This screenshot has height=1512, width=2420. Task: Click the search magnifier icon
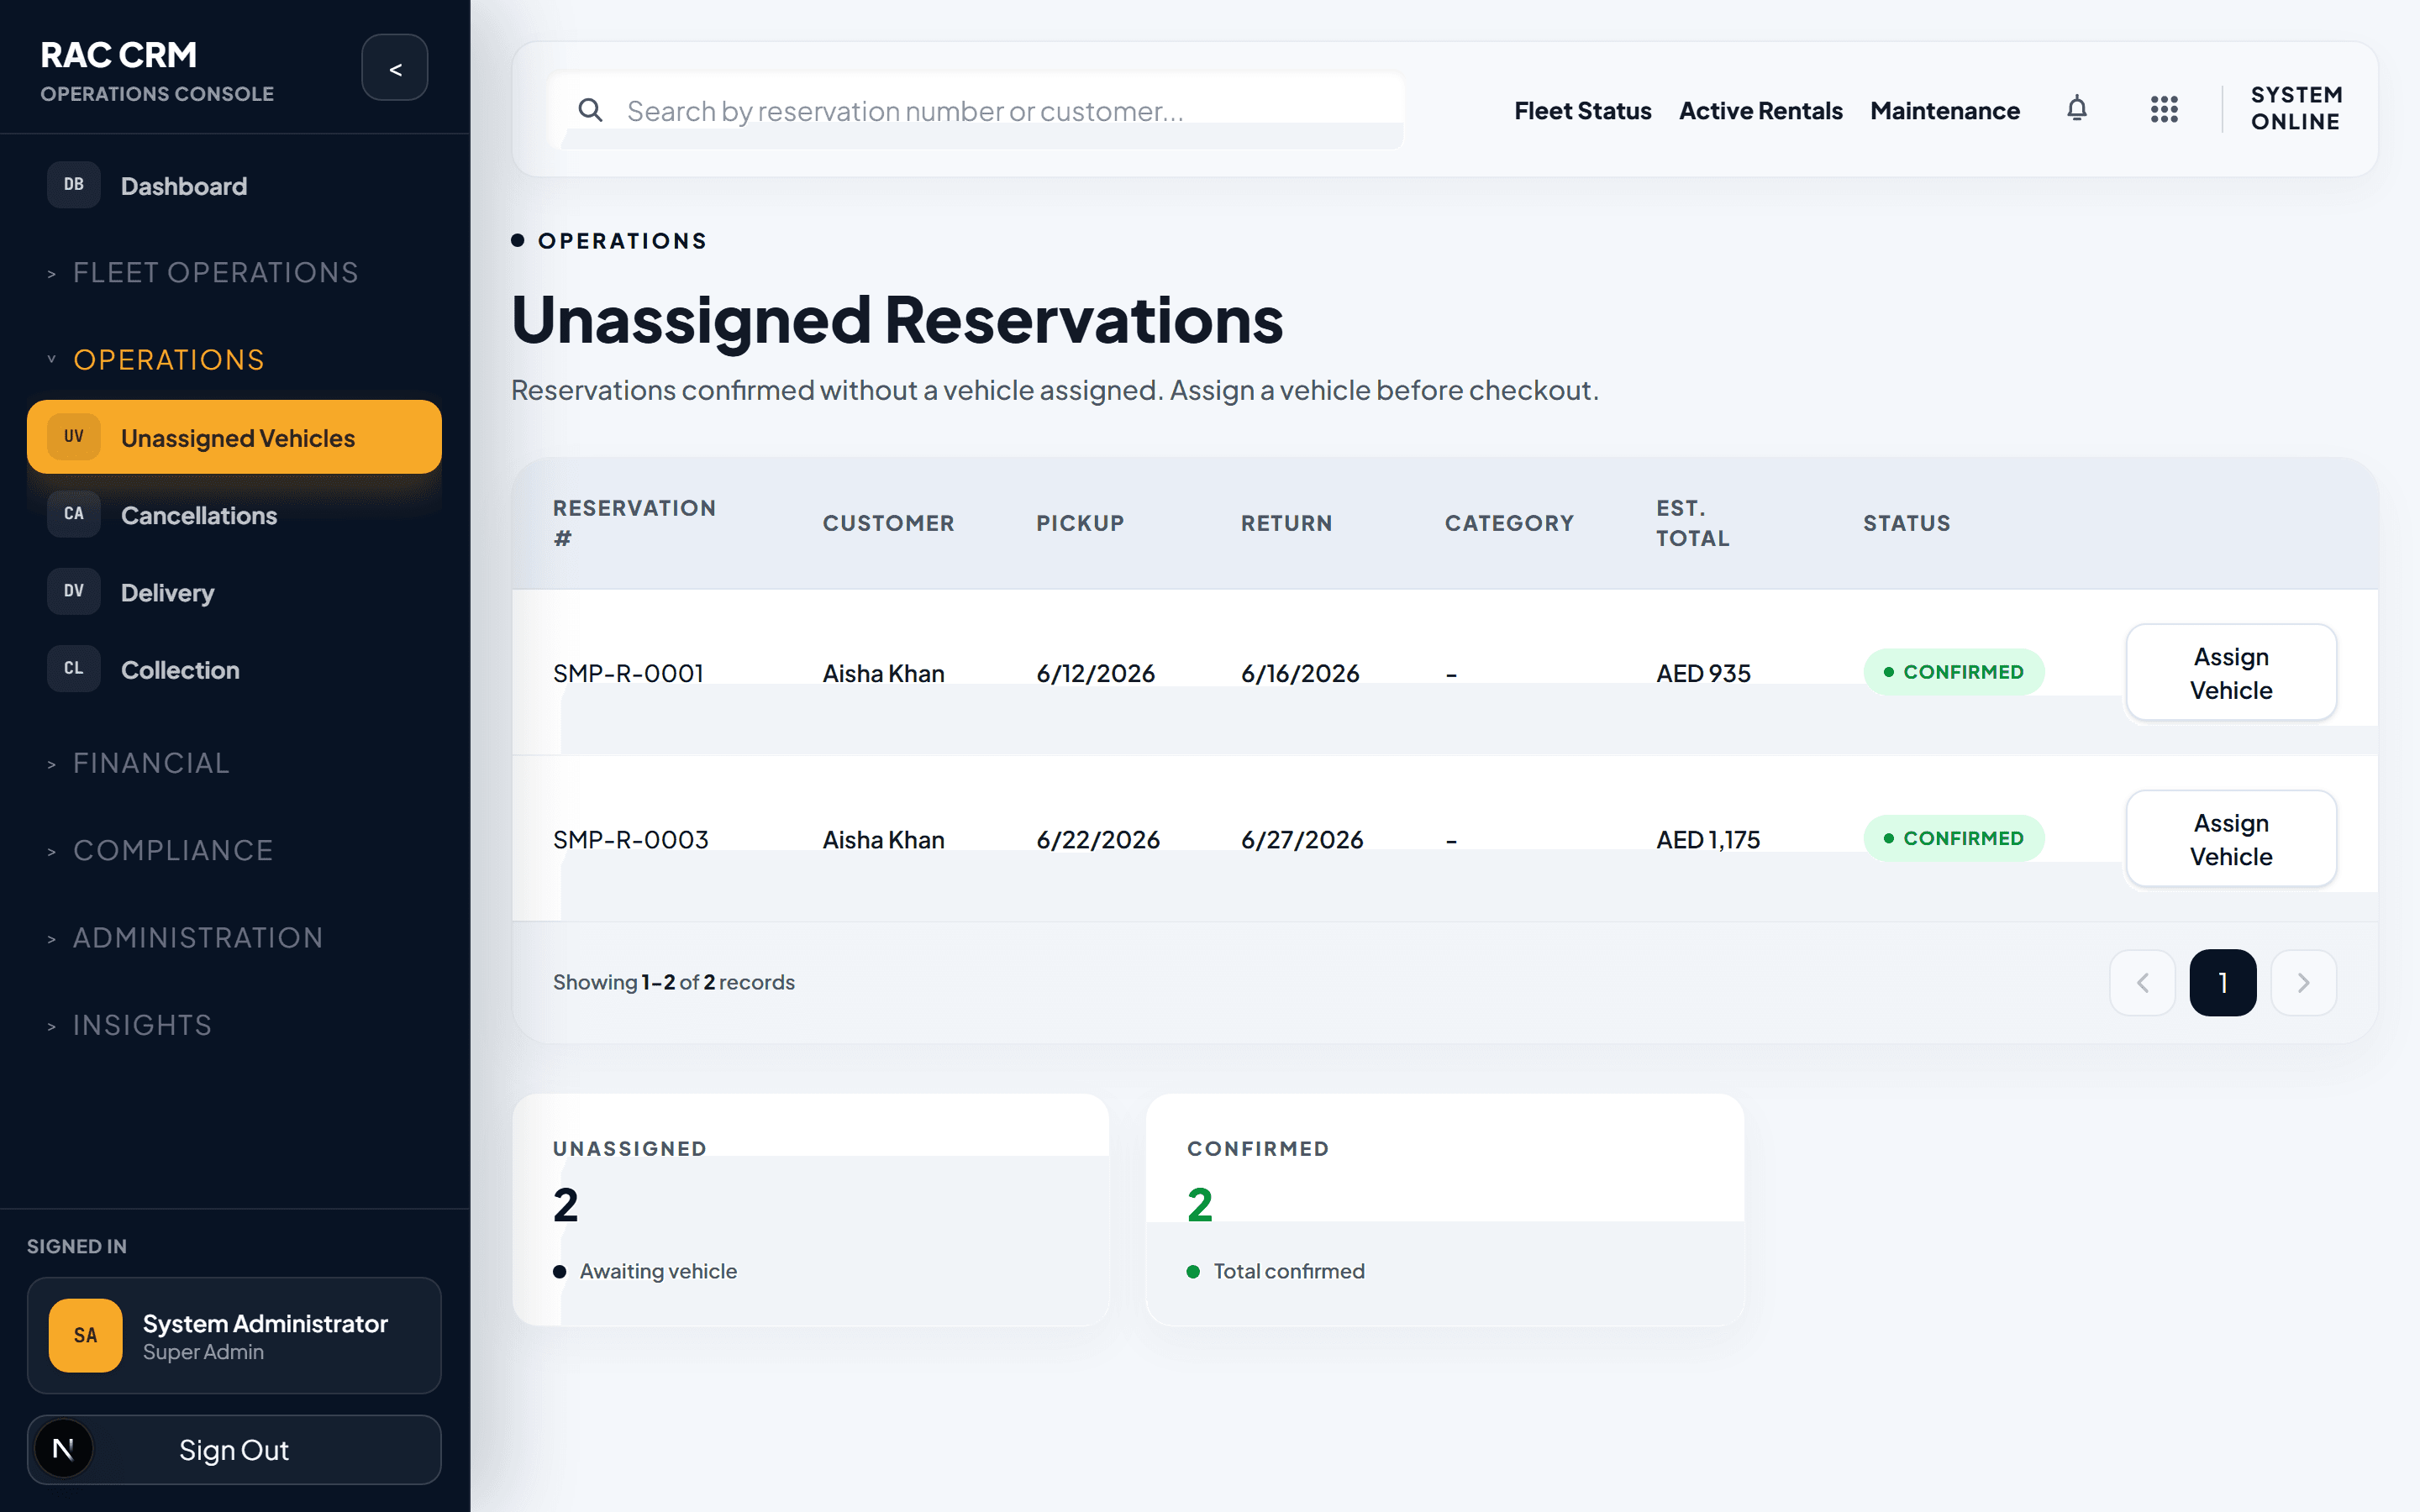(x=590, y=110)
